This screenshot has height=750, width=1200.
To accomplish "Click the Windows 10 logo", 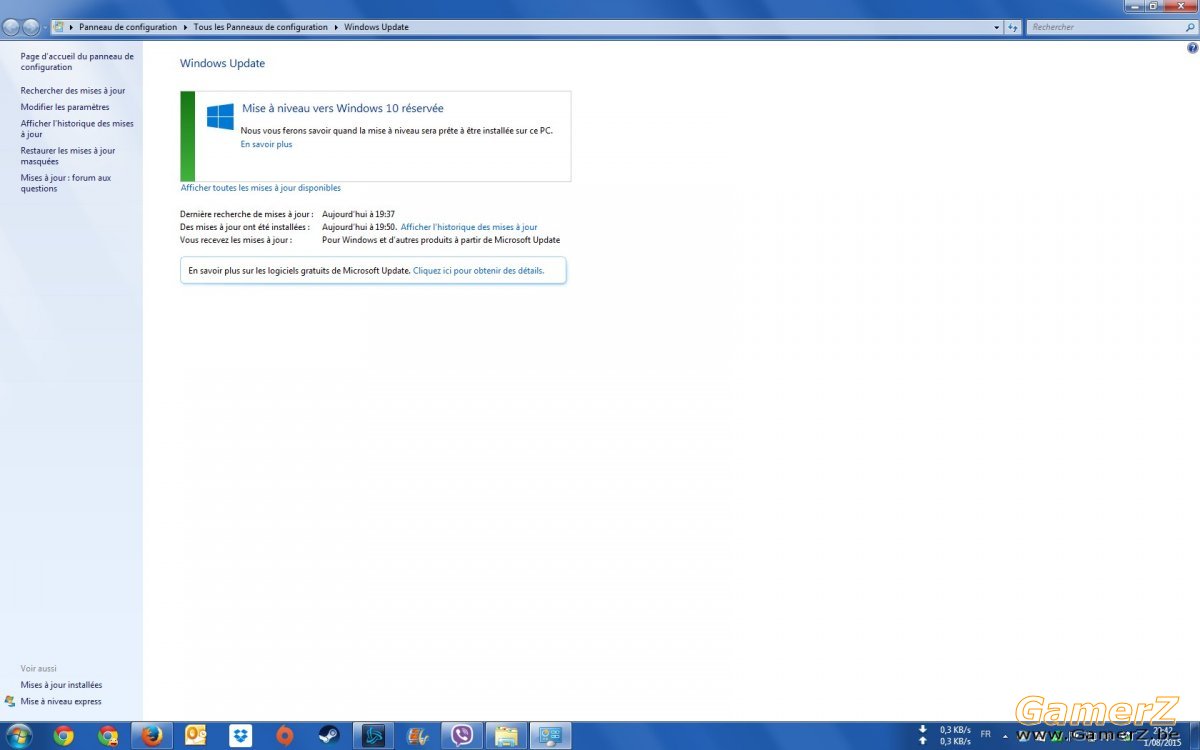I will pos(220,117).
